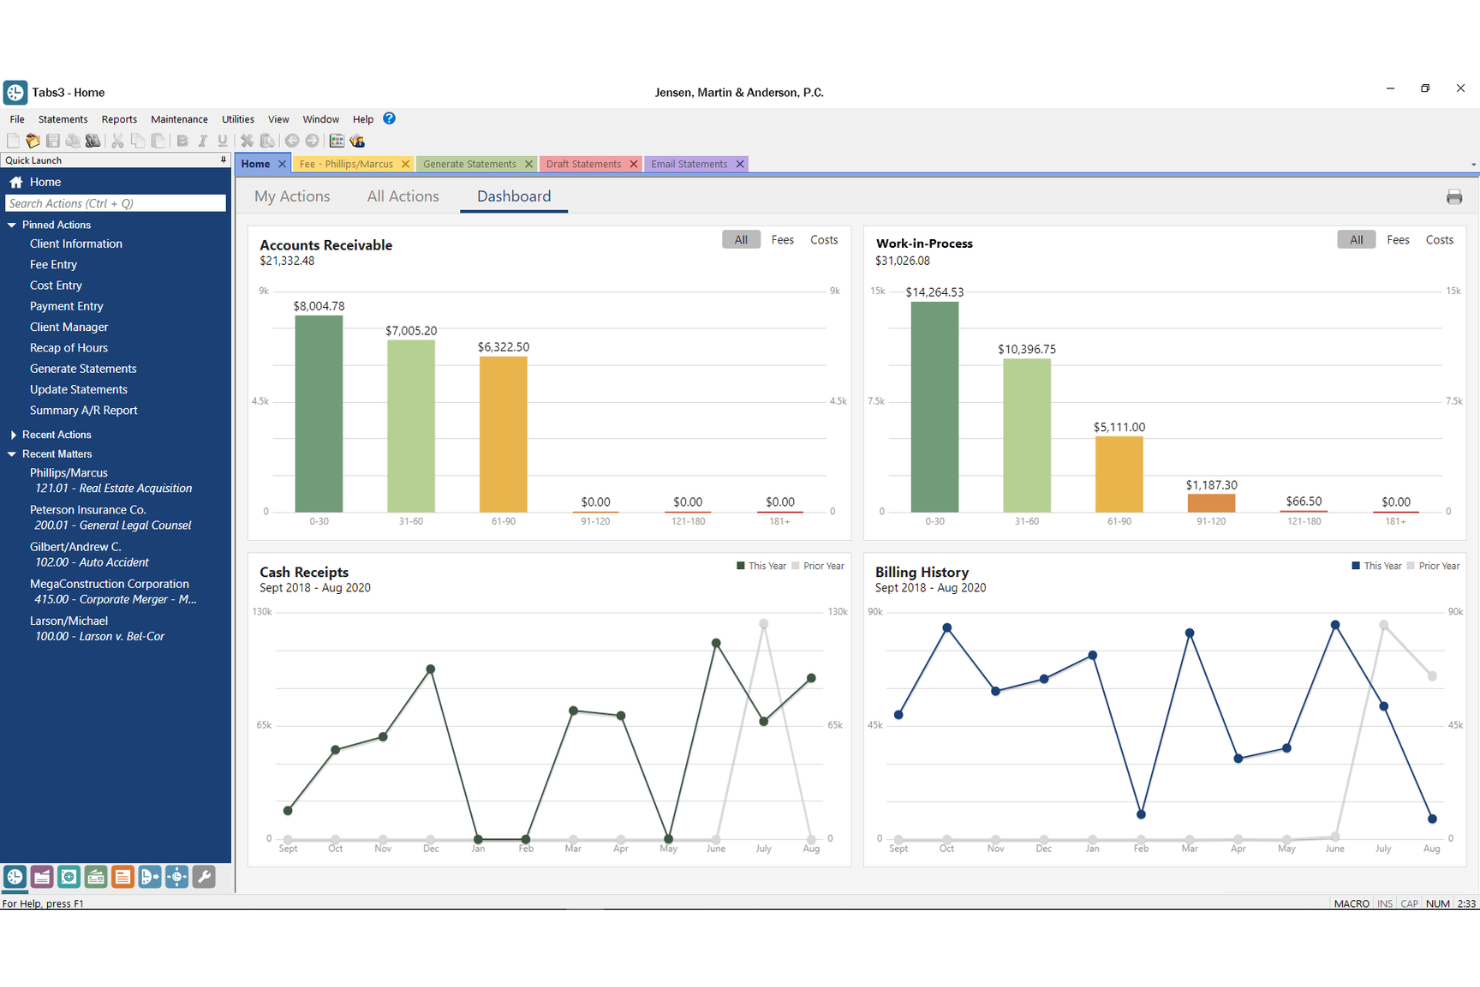Click the folder-with-person toolbar icon
Image resolution: width=1480 pixels, height=987 pixels.
tap(357, 141)
